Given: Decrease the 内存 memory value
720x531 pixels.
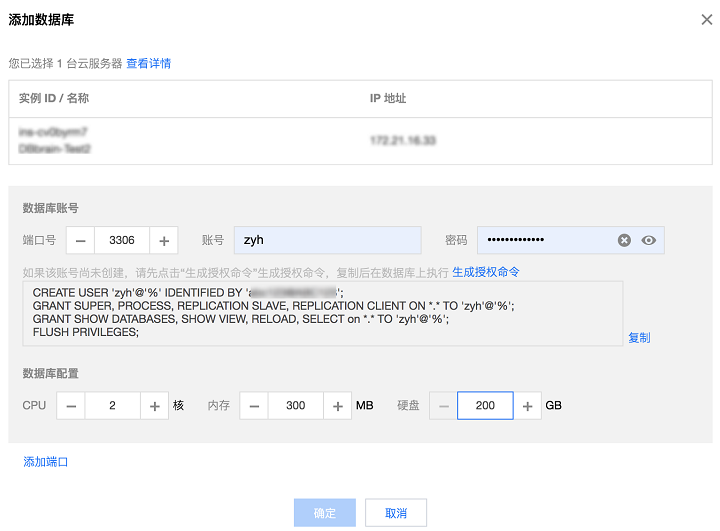Looking at the screenshot, I should tap(255, 406).
